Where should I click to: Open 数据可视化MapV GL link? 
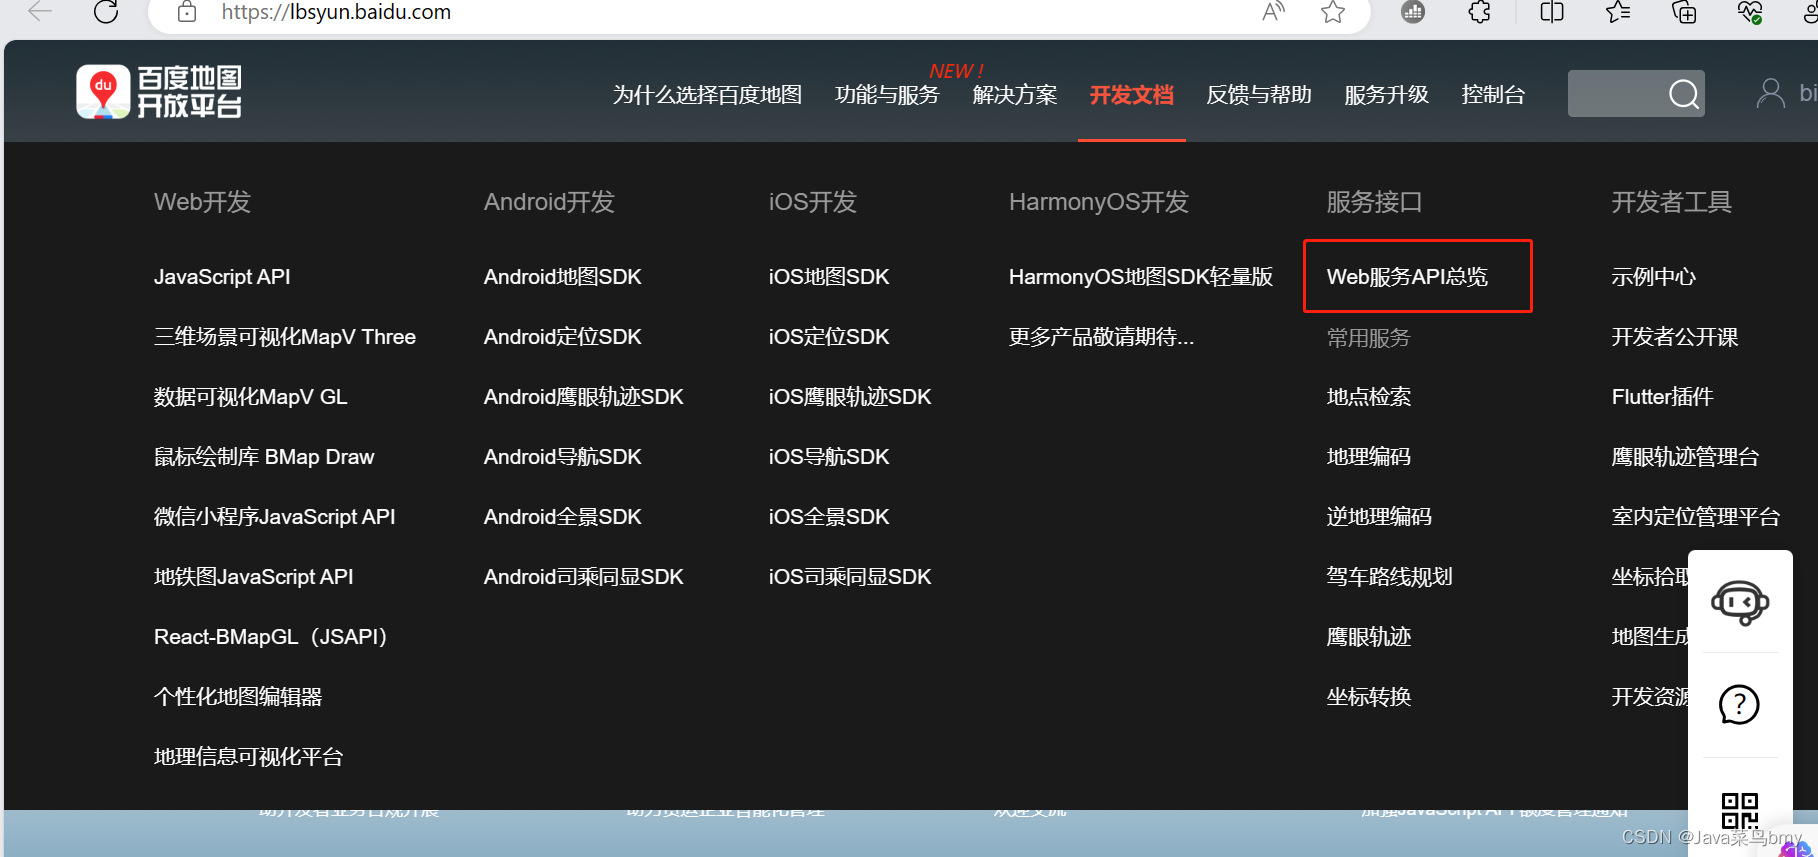click(251, 397)
